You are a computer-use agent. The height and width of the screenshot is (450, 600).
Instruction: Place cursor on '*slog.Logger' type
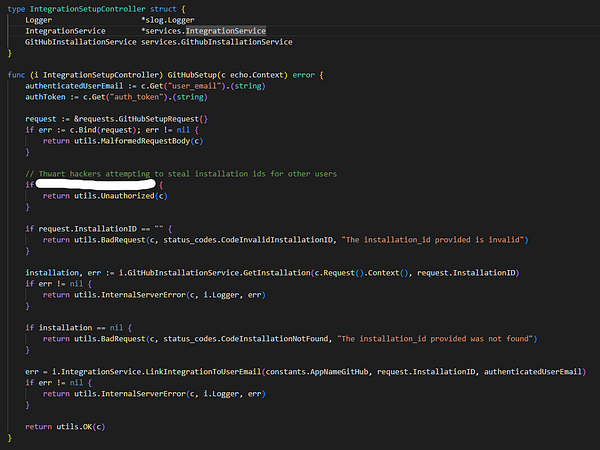tap(168, 20)
